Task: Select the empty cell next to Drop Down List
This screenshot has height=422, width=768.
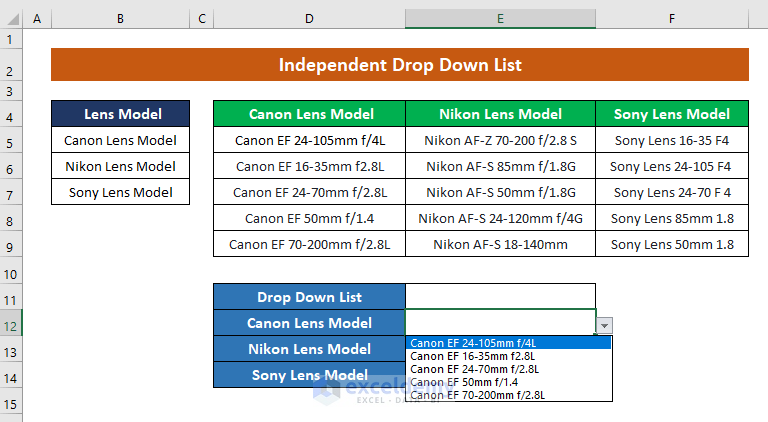Action: point(500,297)
